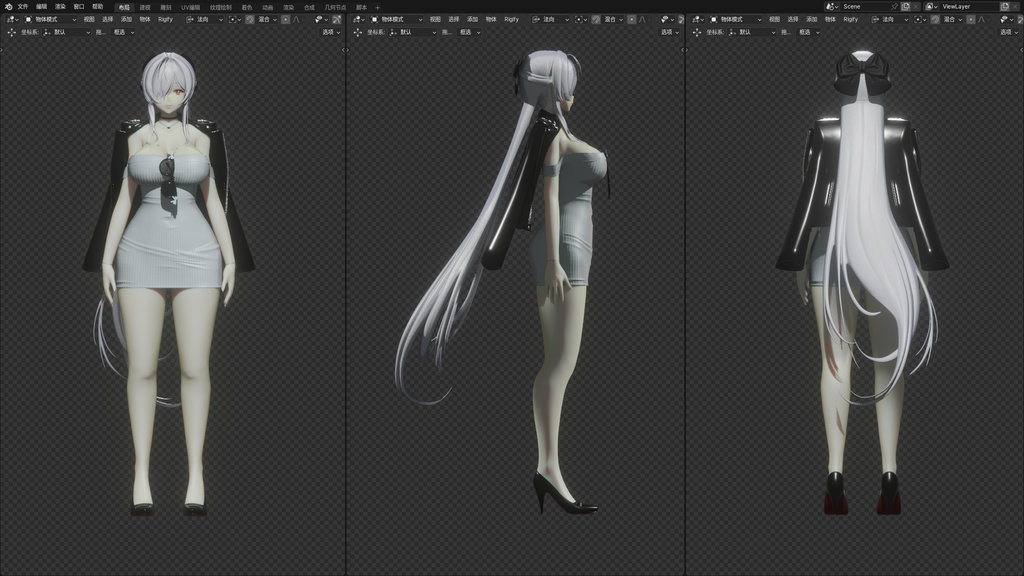
Task: Toggle proportional editing in left viewport header
Action: 286,19
